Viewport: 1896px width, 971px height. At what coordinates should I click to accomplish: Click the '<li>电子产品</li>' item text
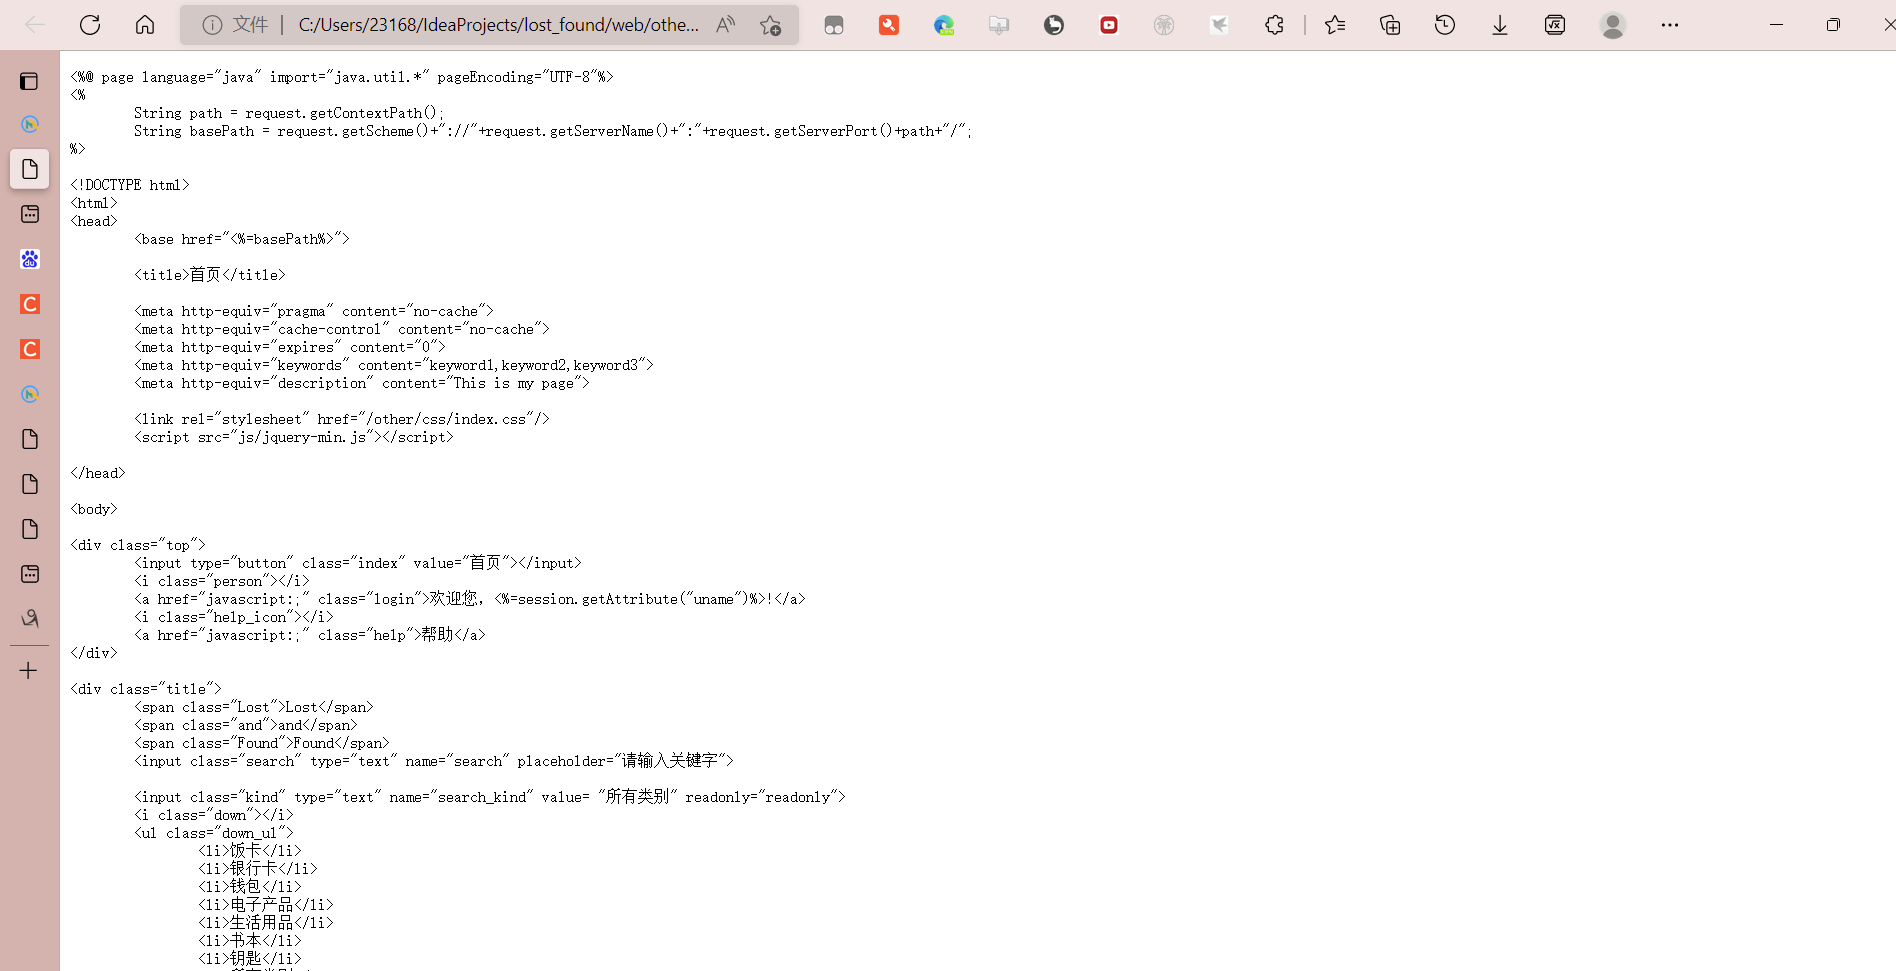[x=266, y=905]
